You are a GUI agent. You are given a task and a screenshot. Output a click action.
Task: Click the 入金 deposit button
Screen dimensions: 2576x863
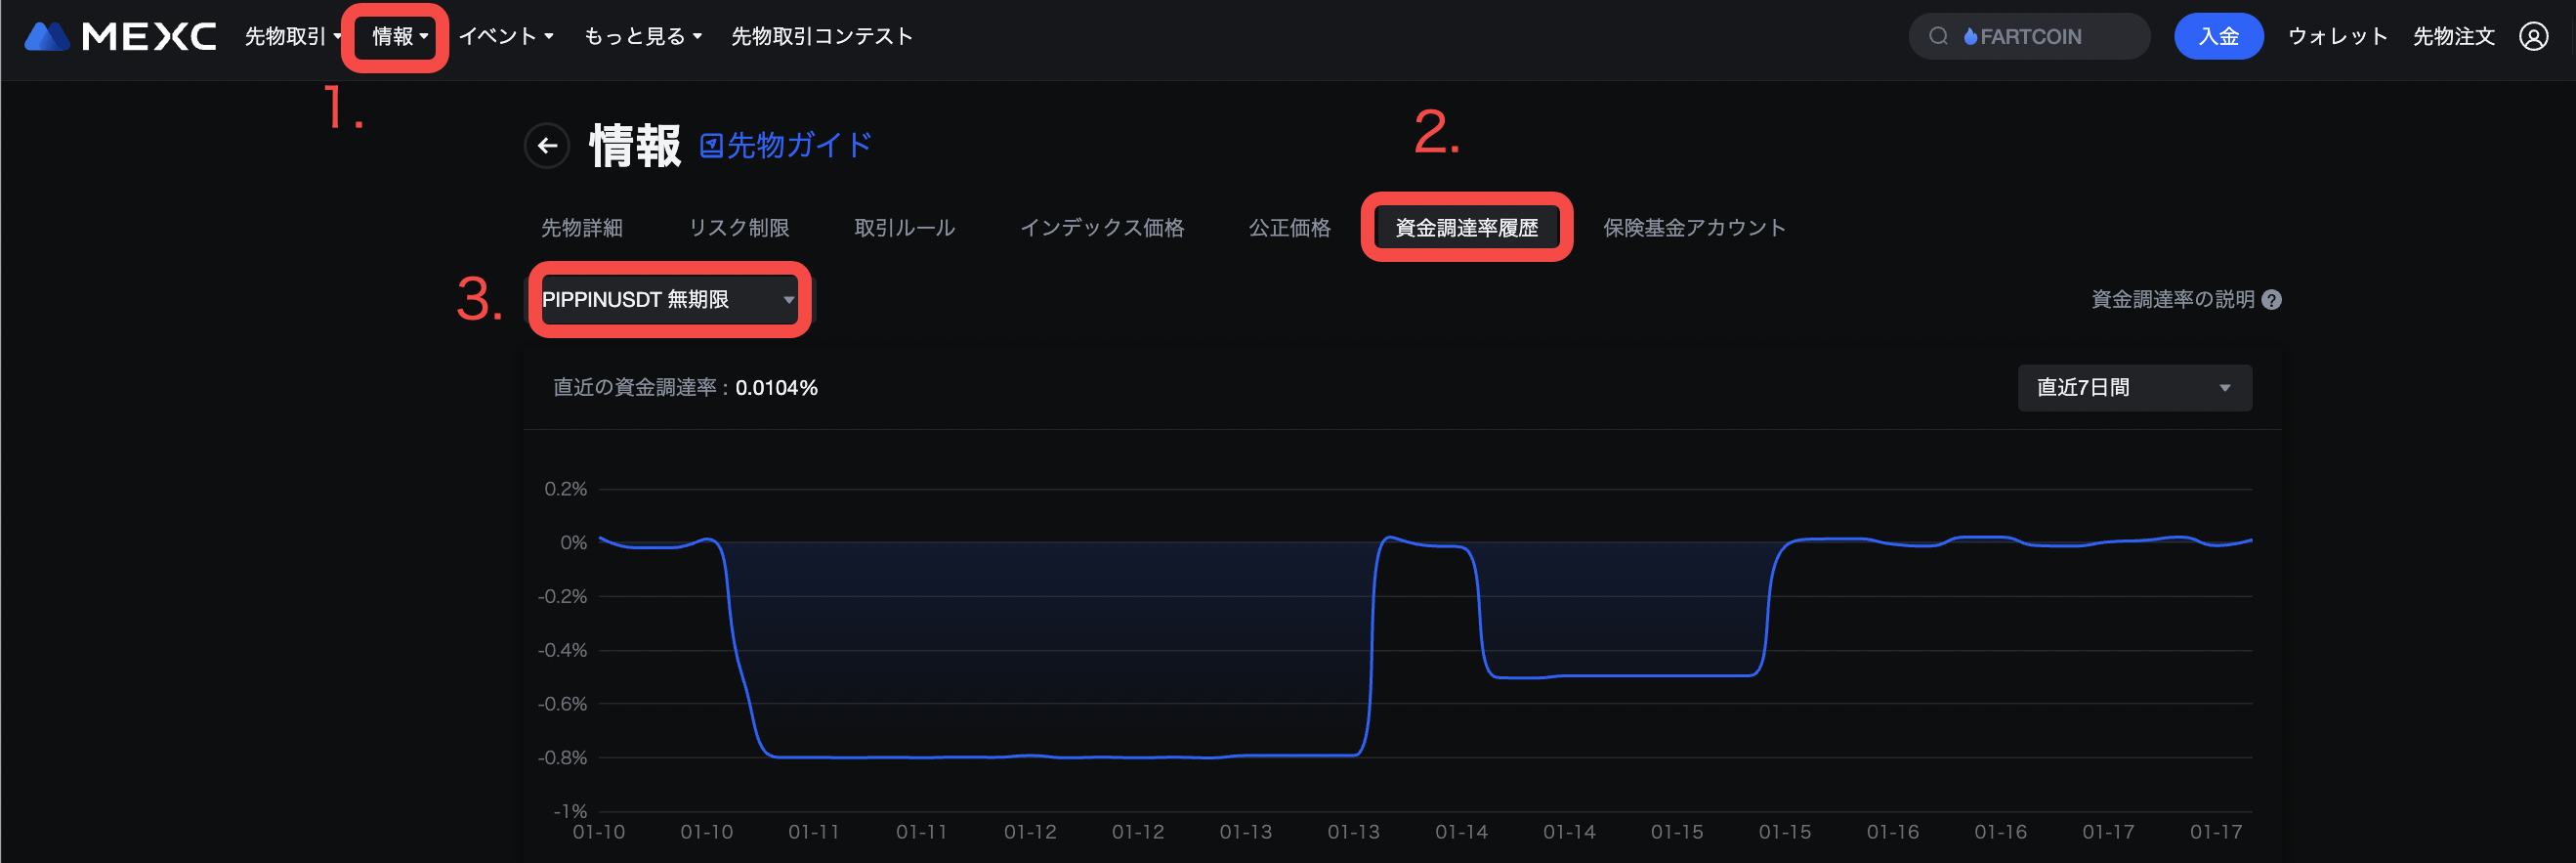click(x=2217, y=37)
